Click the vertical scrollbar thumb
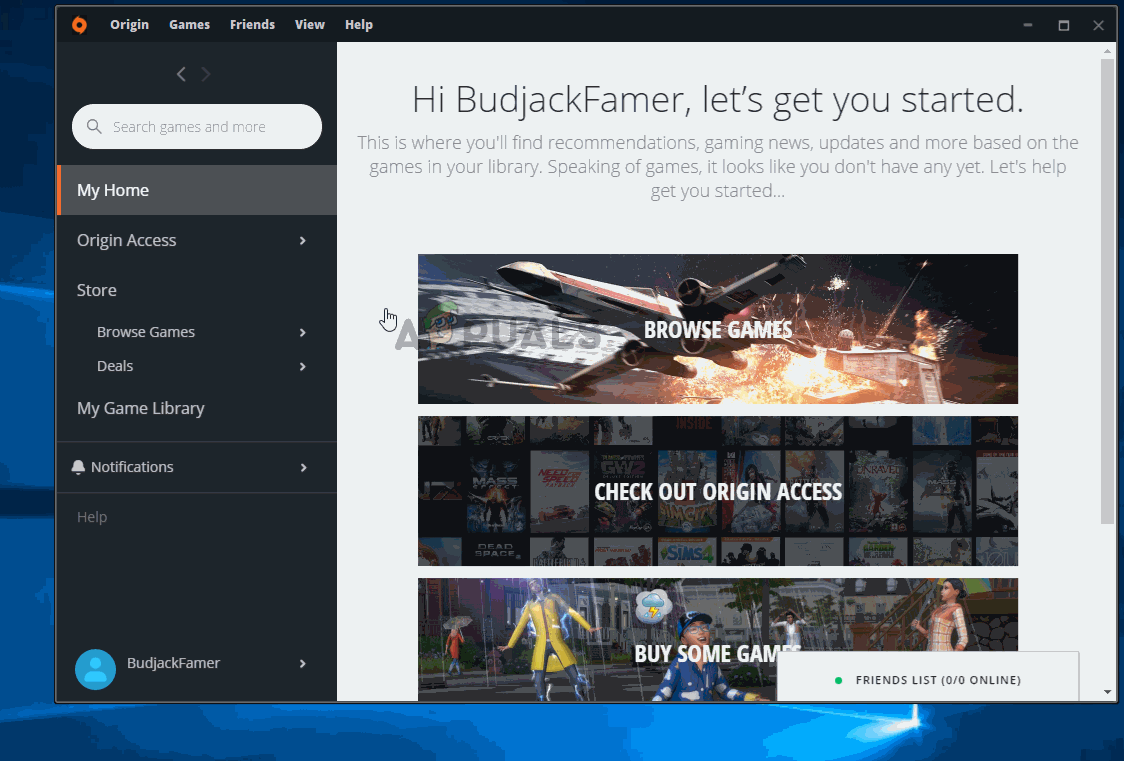 click(x=1108, y=291)
